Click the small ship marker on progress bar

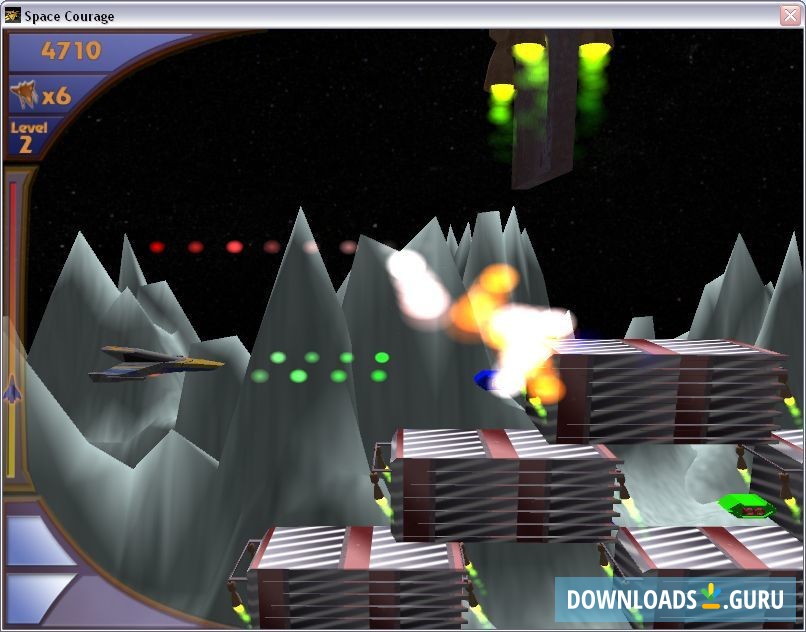tap(12, 389)
